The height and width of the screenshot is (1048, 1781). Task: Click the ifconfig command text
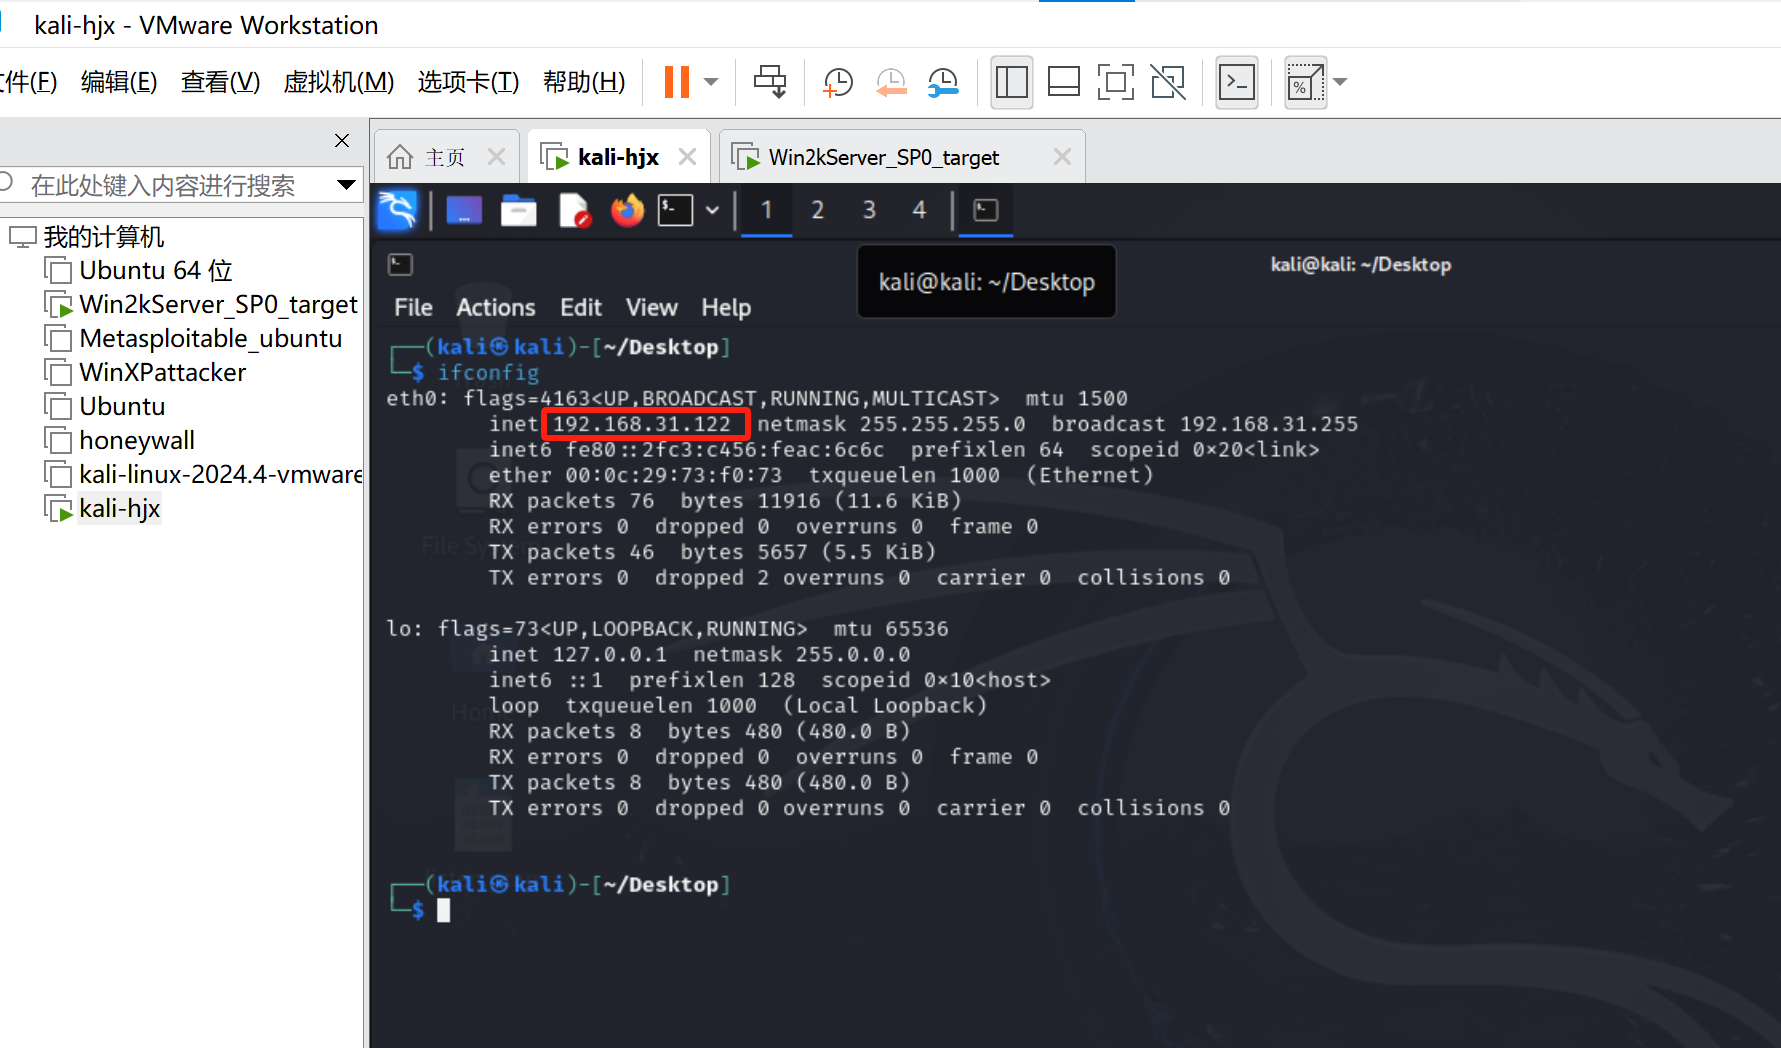click(488, 373)
